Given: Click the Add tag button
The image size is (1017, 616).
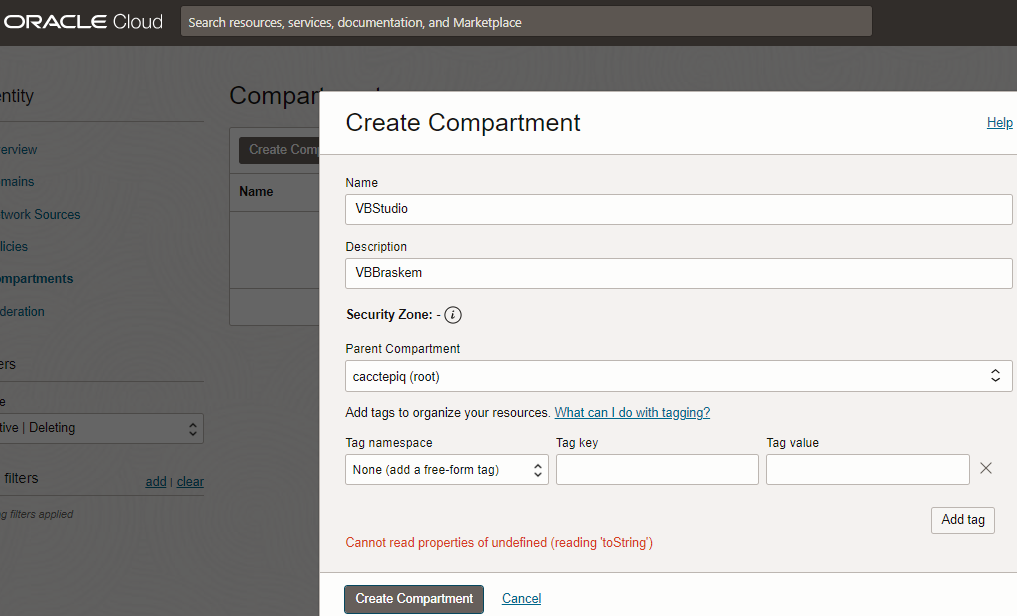Looking at the screenshot, I should coord(962,520).
